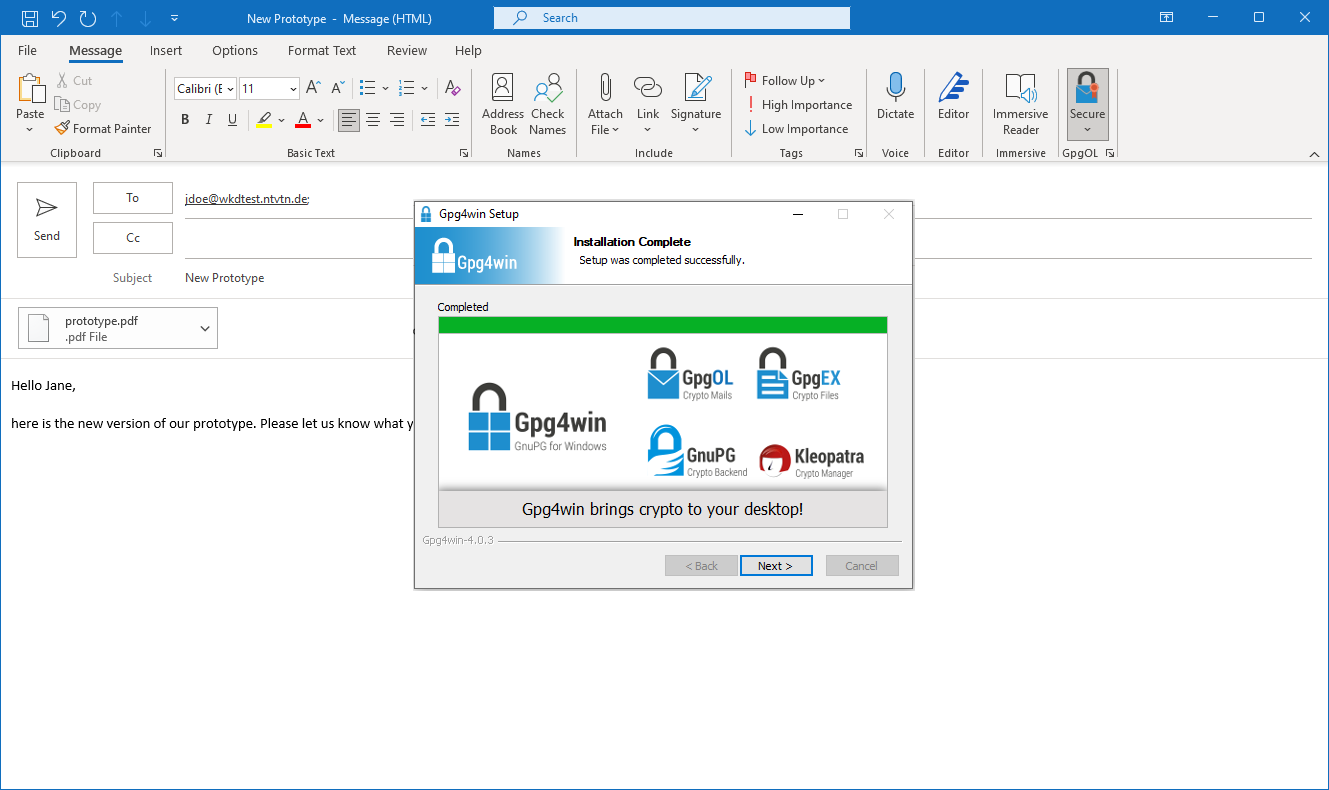
Task: Switch to the Format Text tab
Action: (x=322, y=50)
